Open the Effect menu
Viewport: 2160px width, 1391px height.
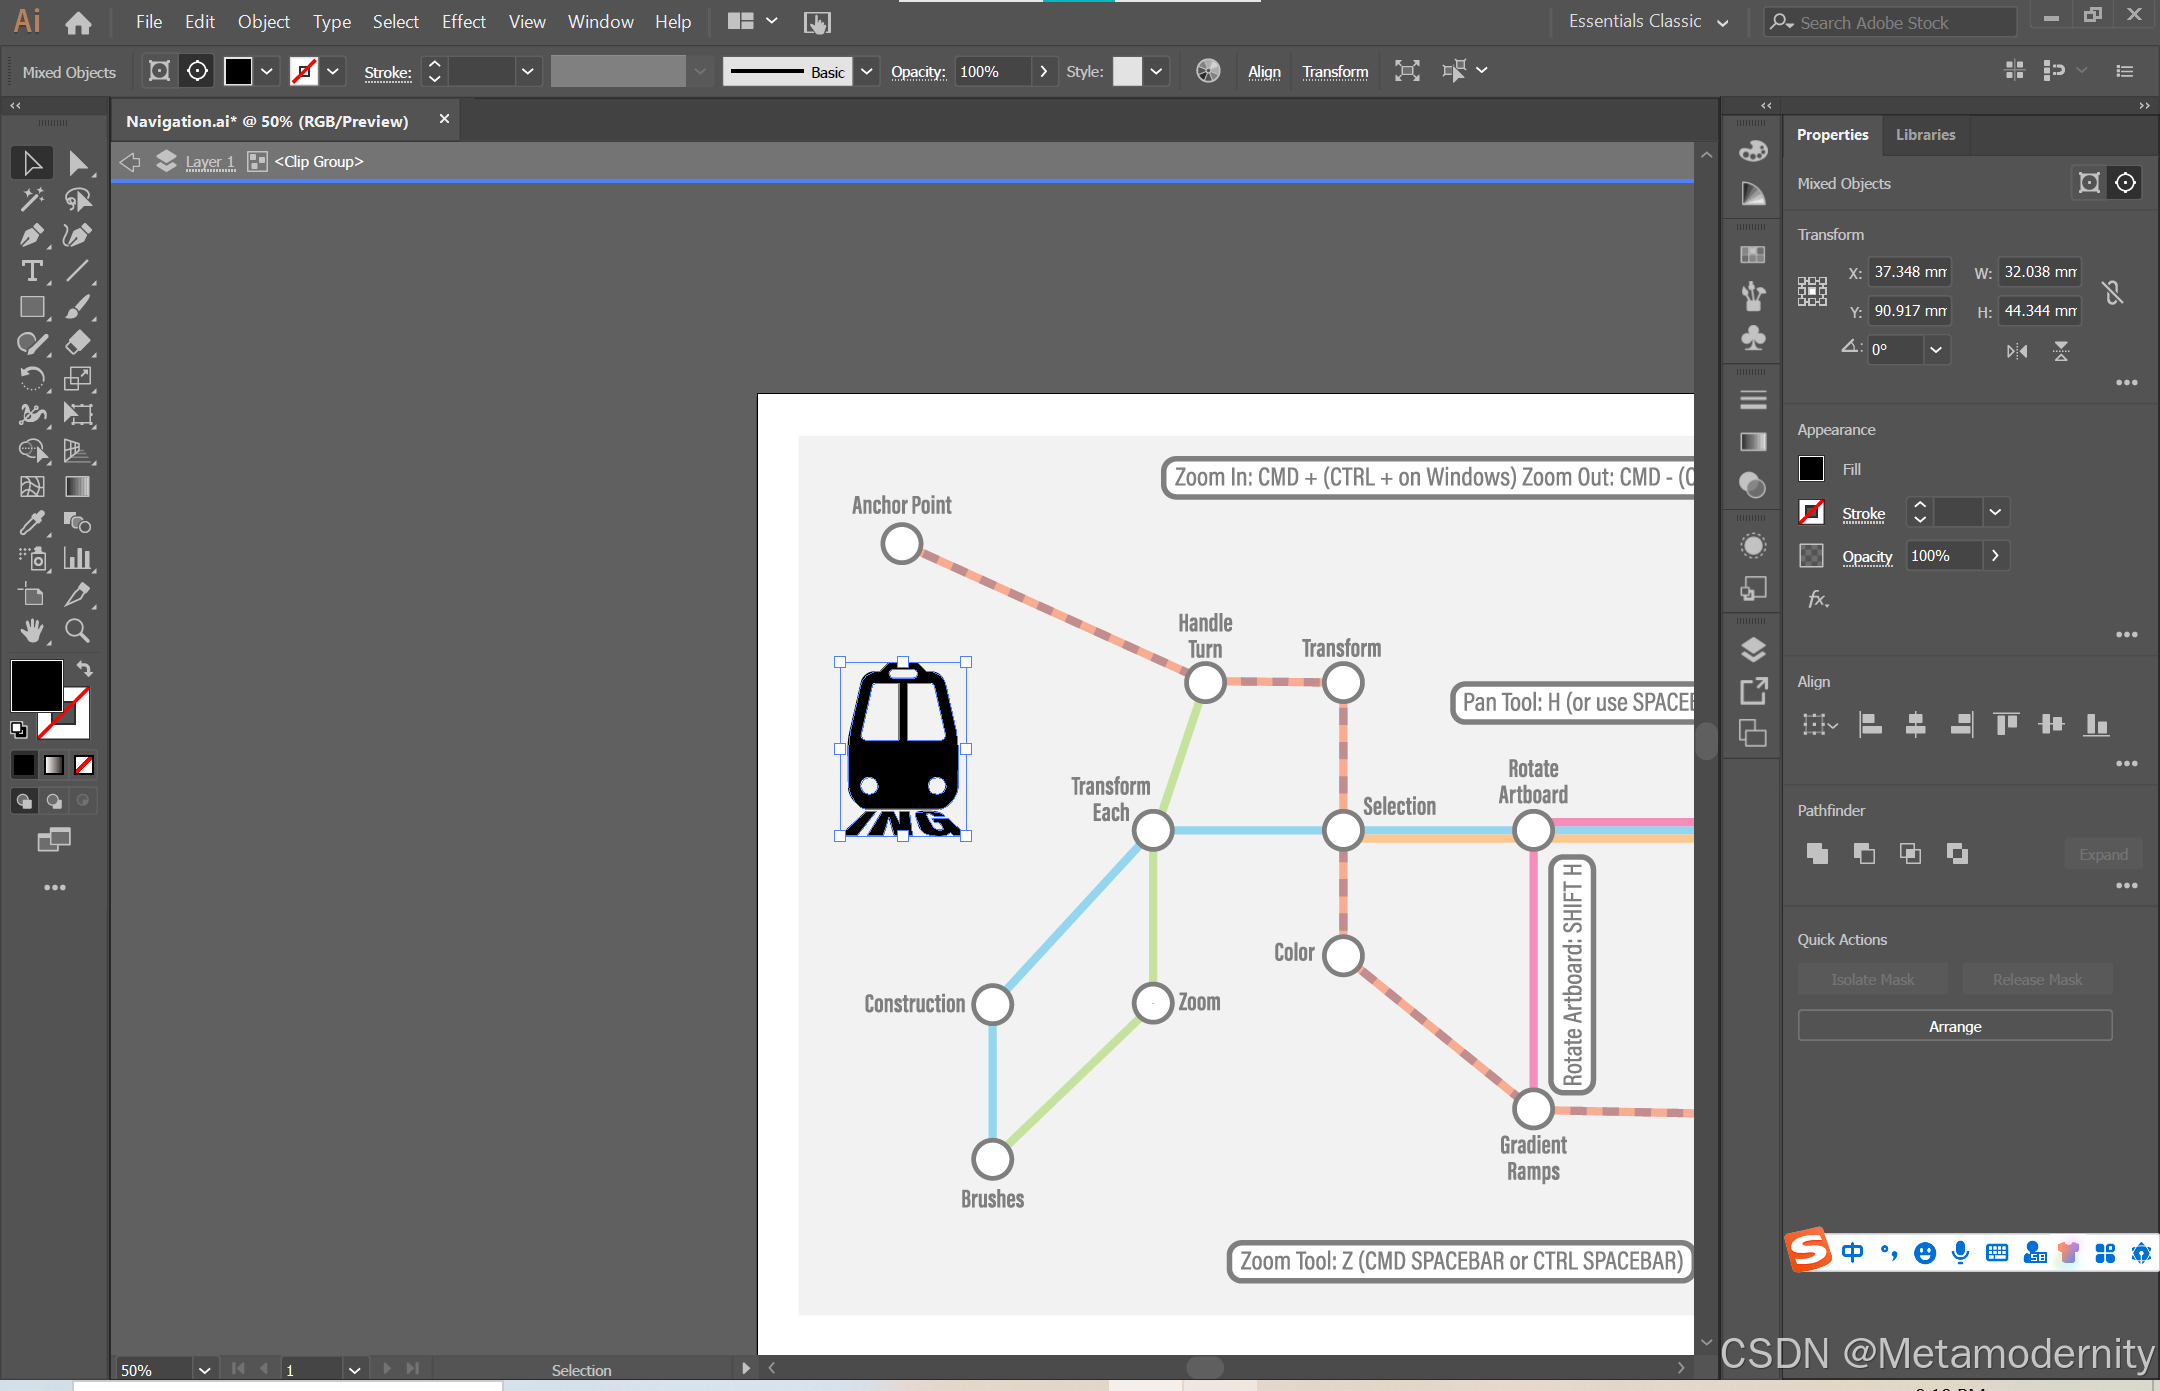coord(463,22)
